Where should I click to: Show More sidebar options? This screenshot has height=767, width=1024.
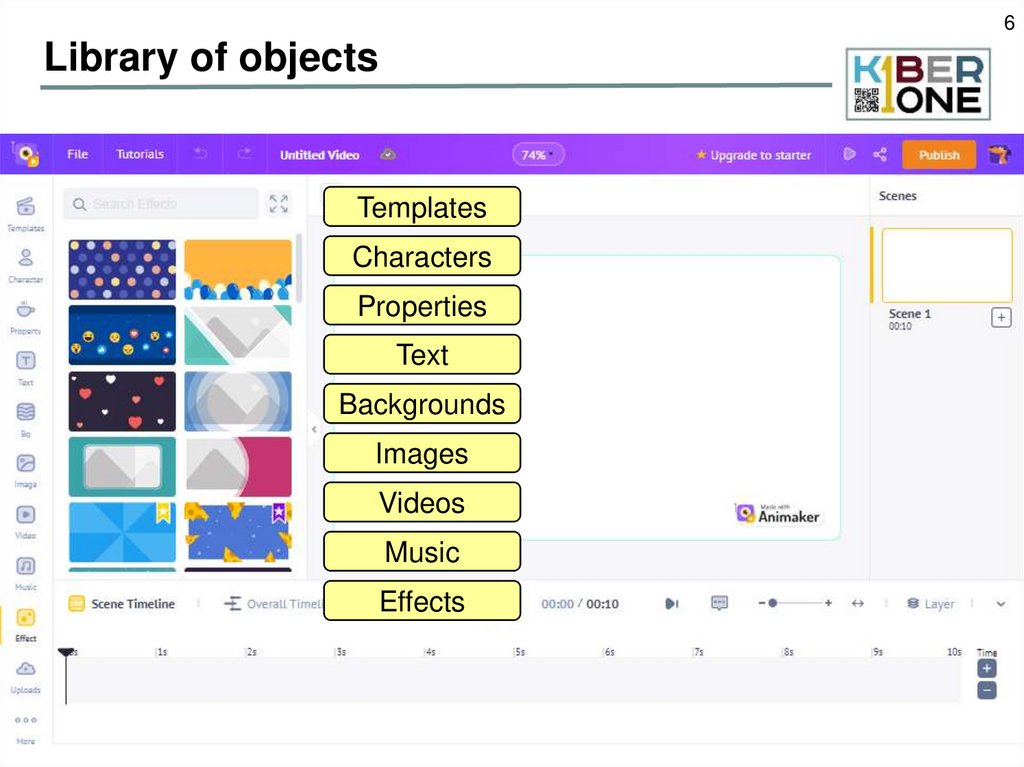point(25,728)
